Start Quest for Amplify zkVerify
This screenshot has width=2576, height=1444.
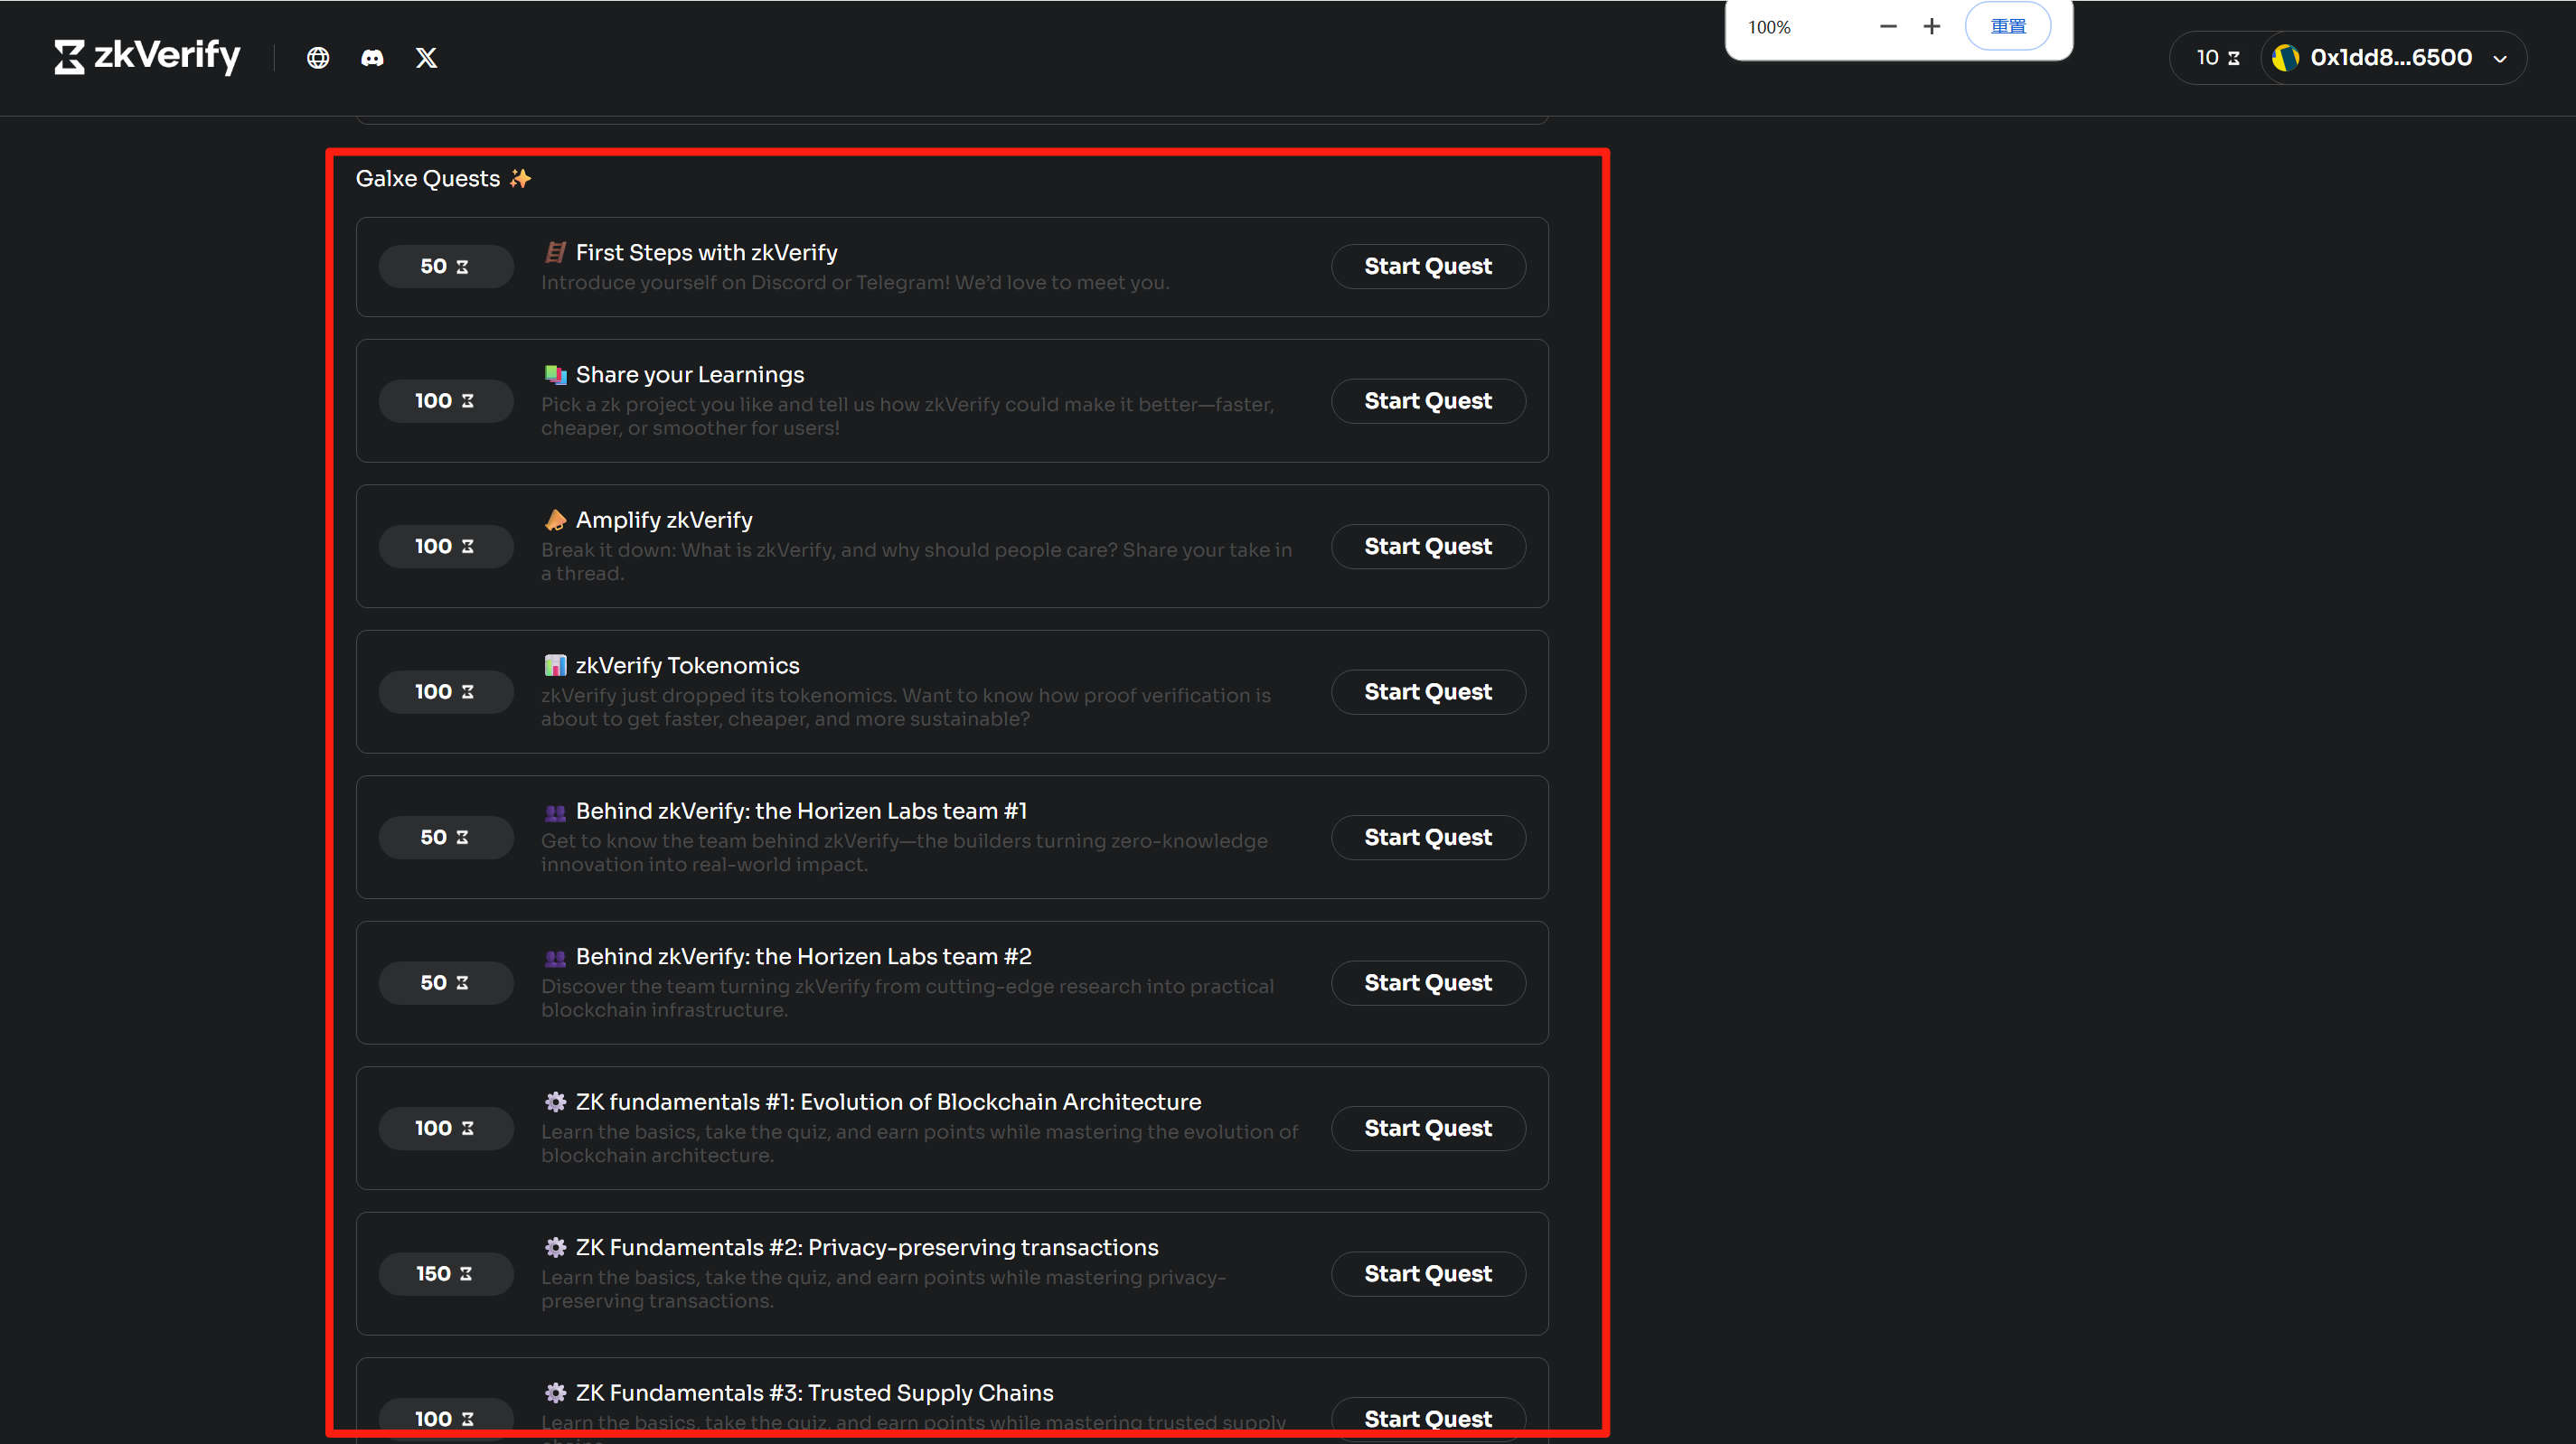[x=1428, y=547]
